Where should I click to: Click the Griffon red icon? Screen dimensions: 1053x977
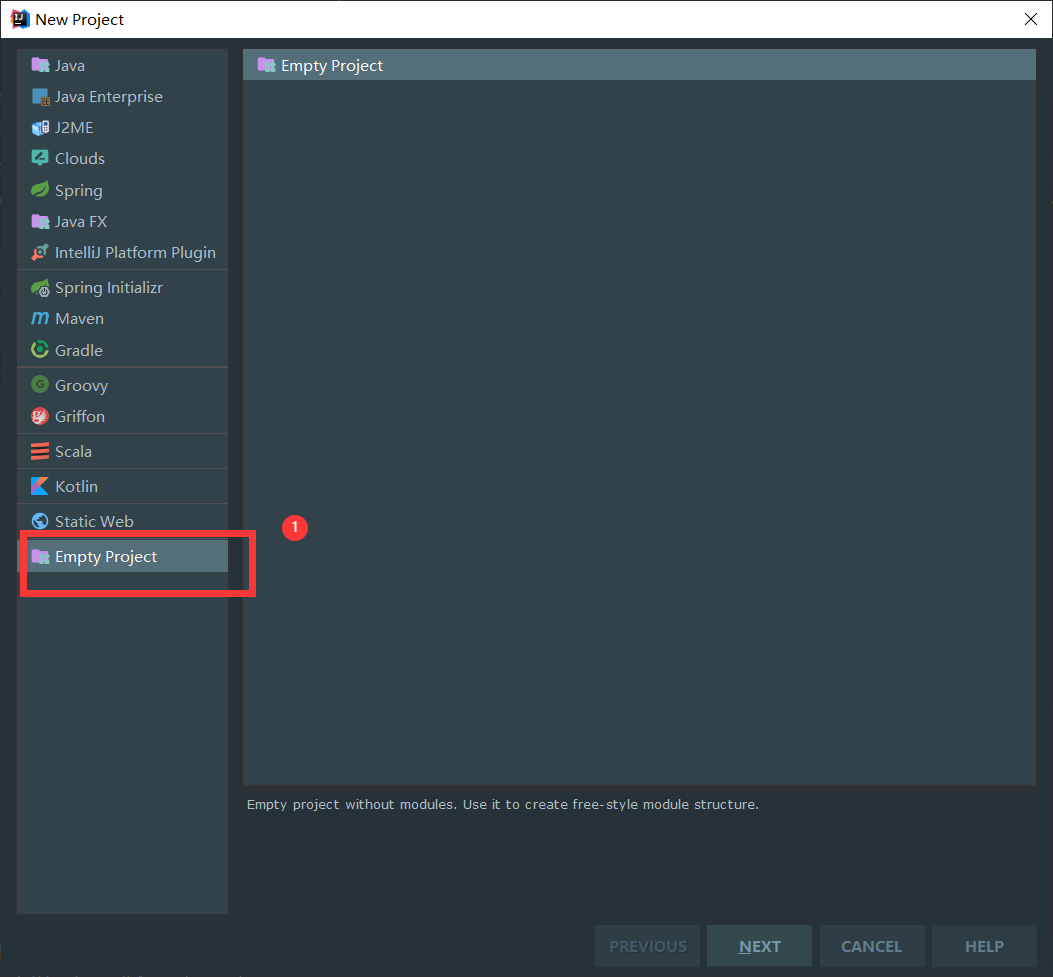pyautogui.click(x=40, y=416)
